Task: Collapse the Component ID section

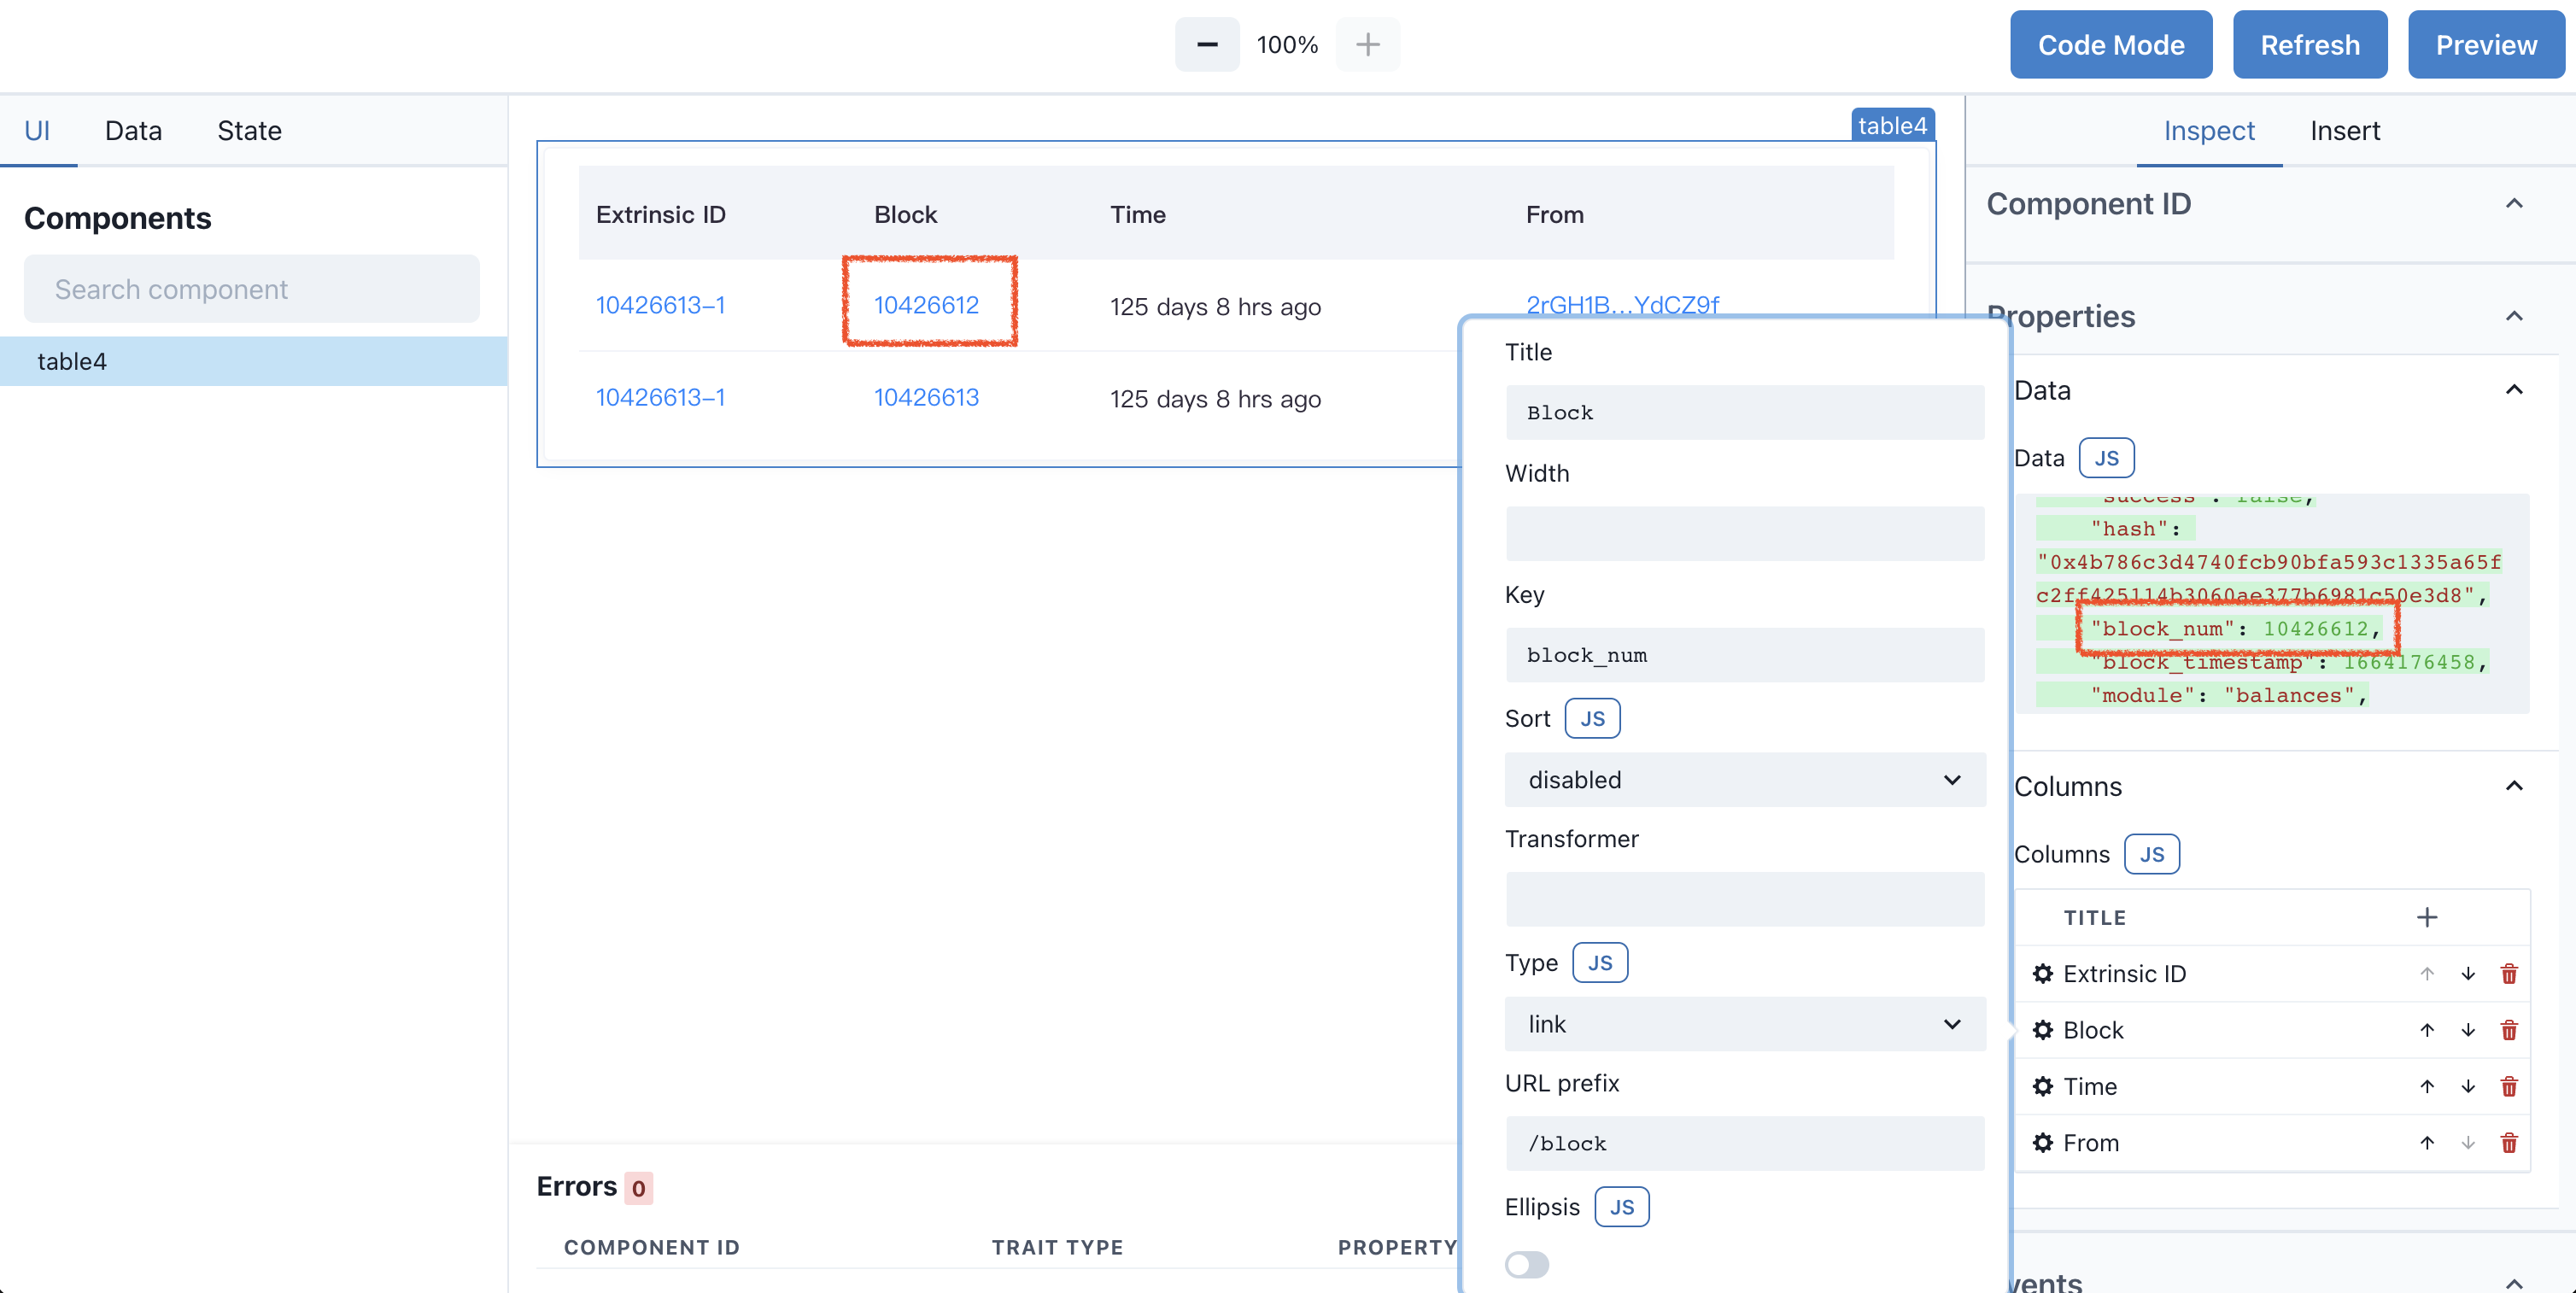Action: pos(2513,204)
